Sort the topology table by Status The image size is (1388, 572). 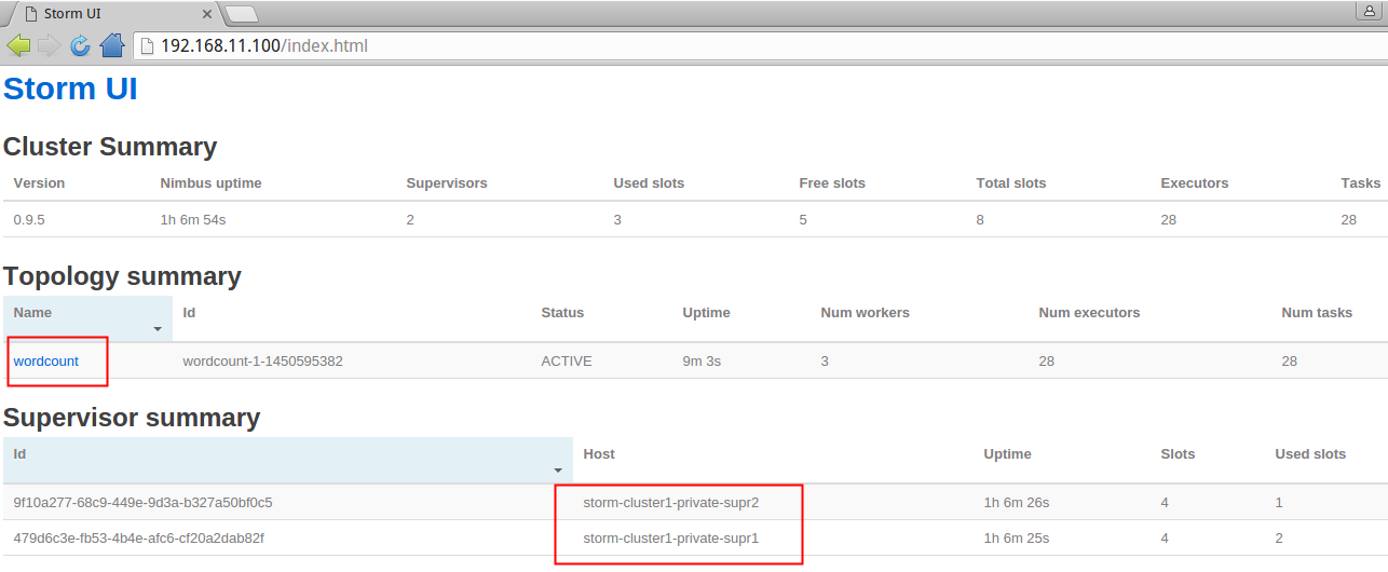pos(562,313)
